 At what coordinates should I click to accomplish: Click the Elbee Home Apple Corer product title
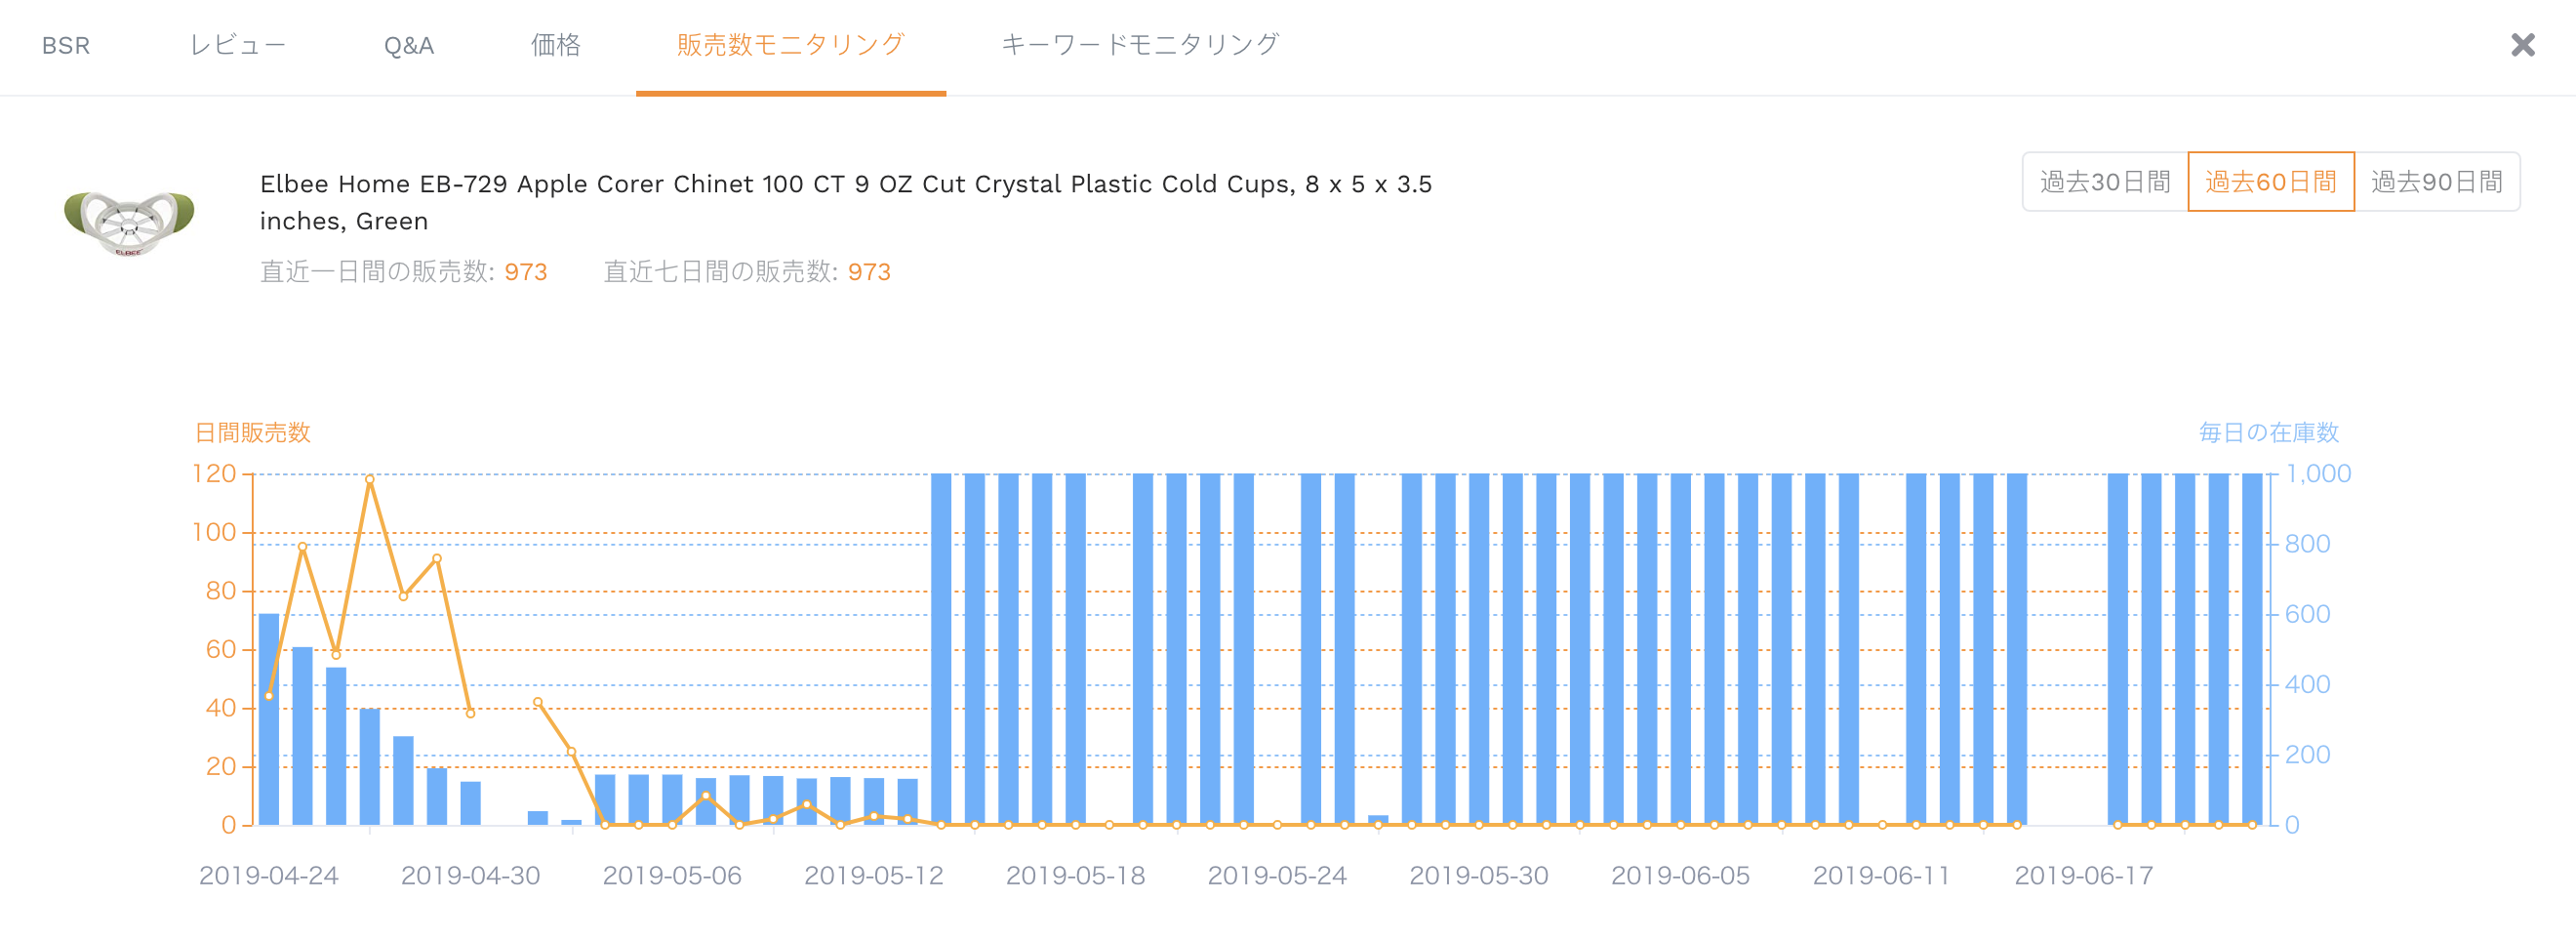pos(845,202)
